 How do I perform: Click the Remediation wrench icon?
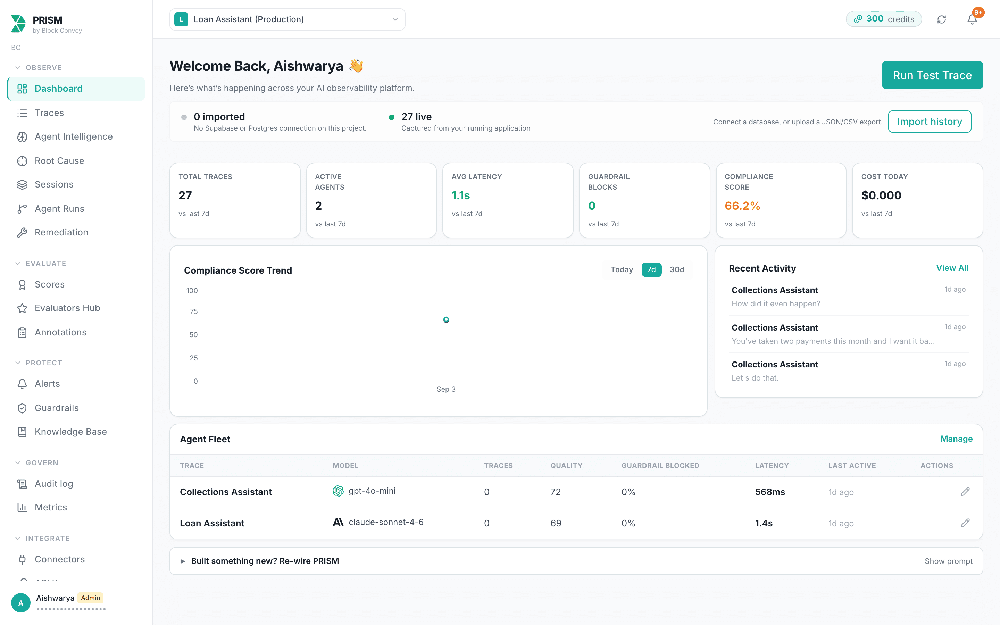tap(22, 232)
